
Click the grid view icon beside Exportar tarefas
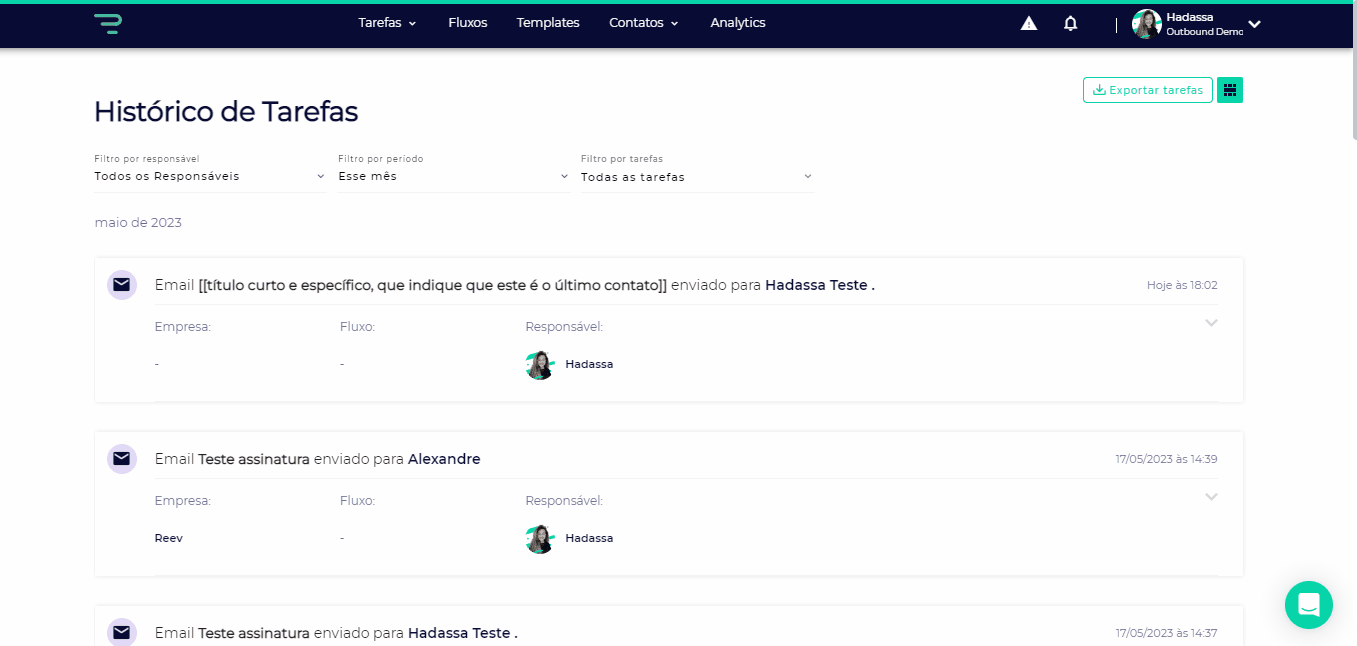click(x=1230, y=90)
